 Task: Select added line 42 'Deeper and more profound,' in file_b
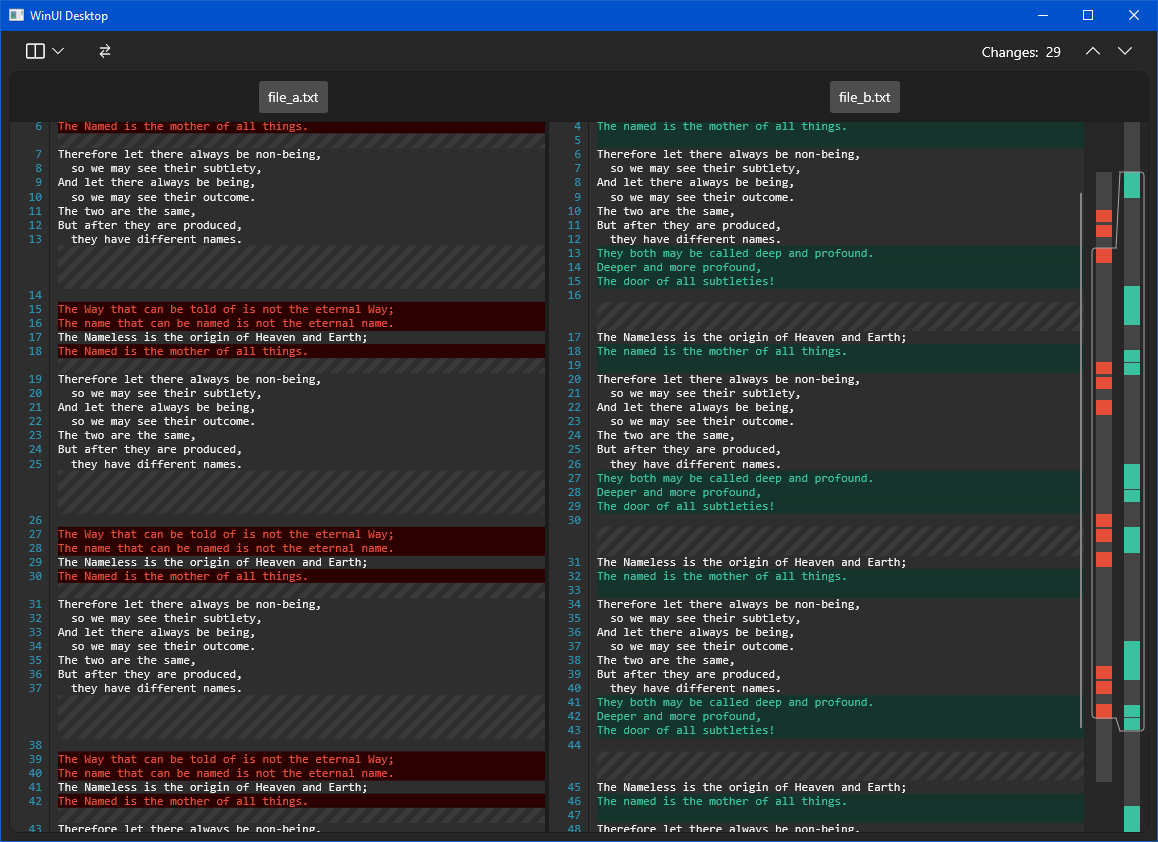pyautogui.click(x=840, y=716)
